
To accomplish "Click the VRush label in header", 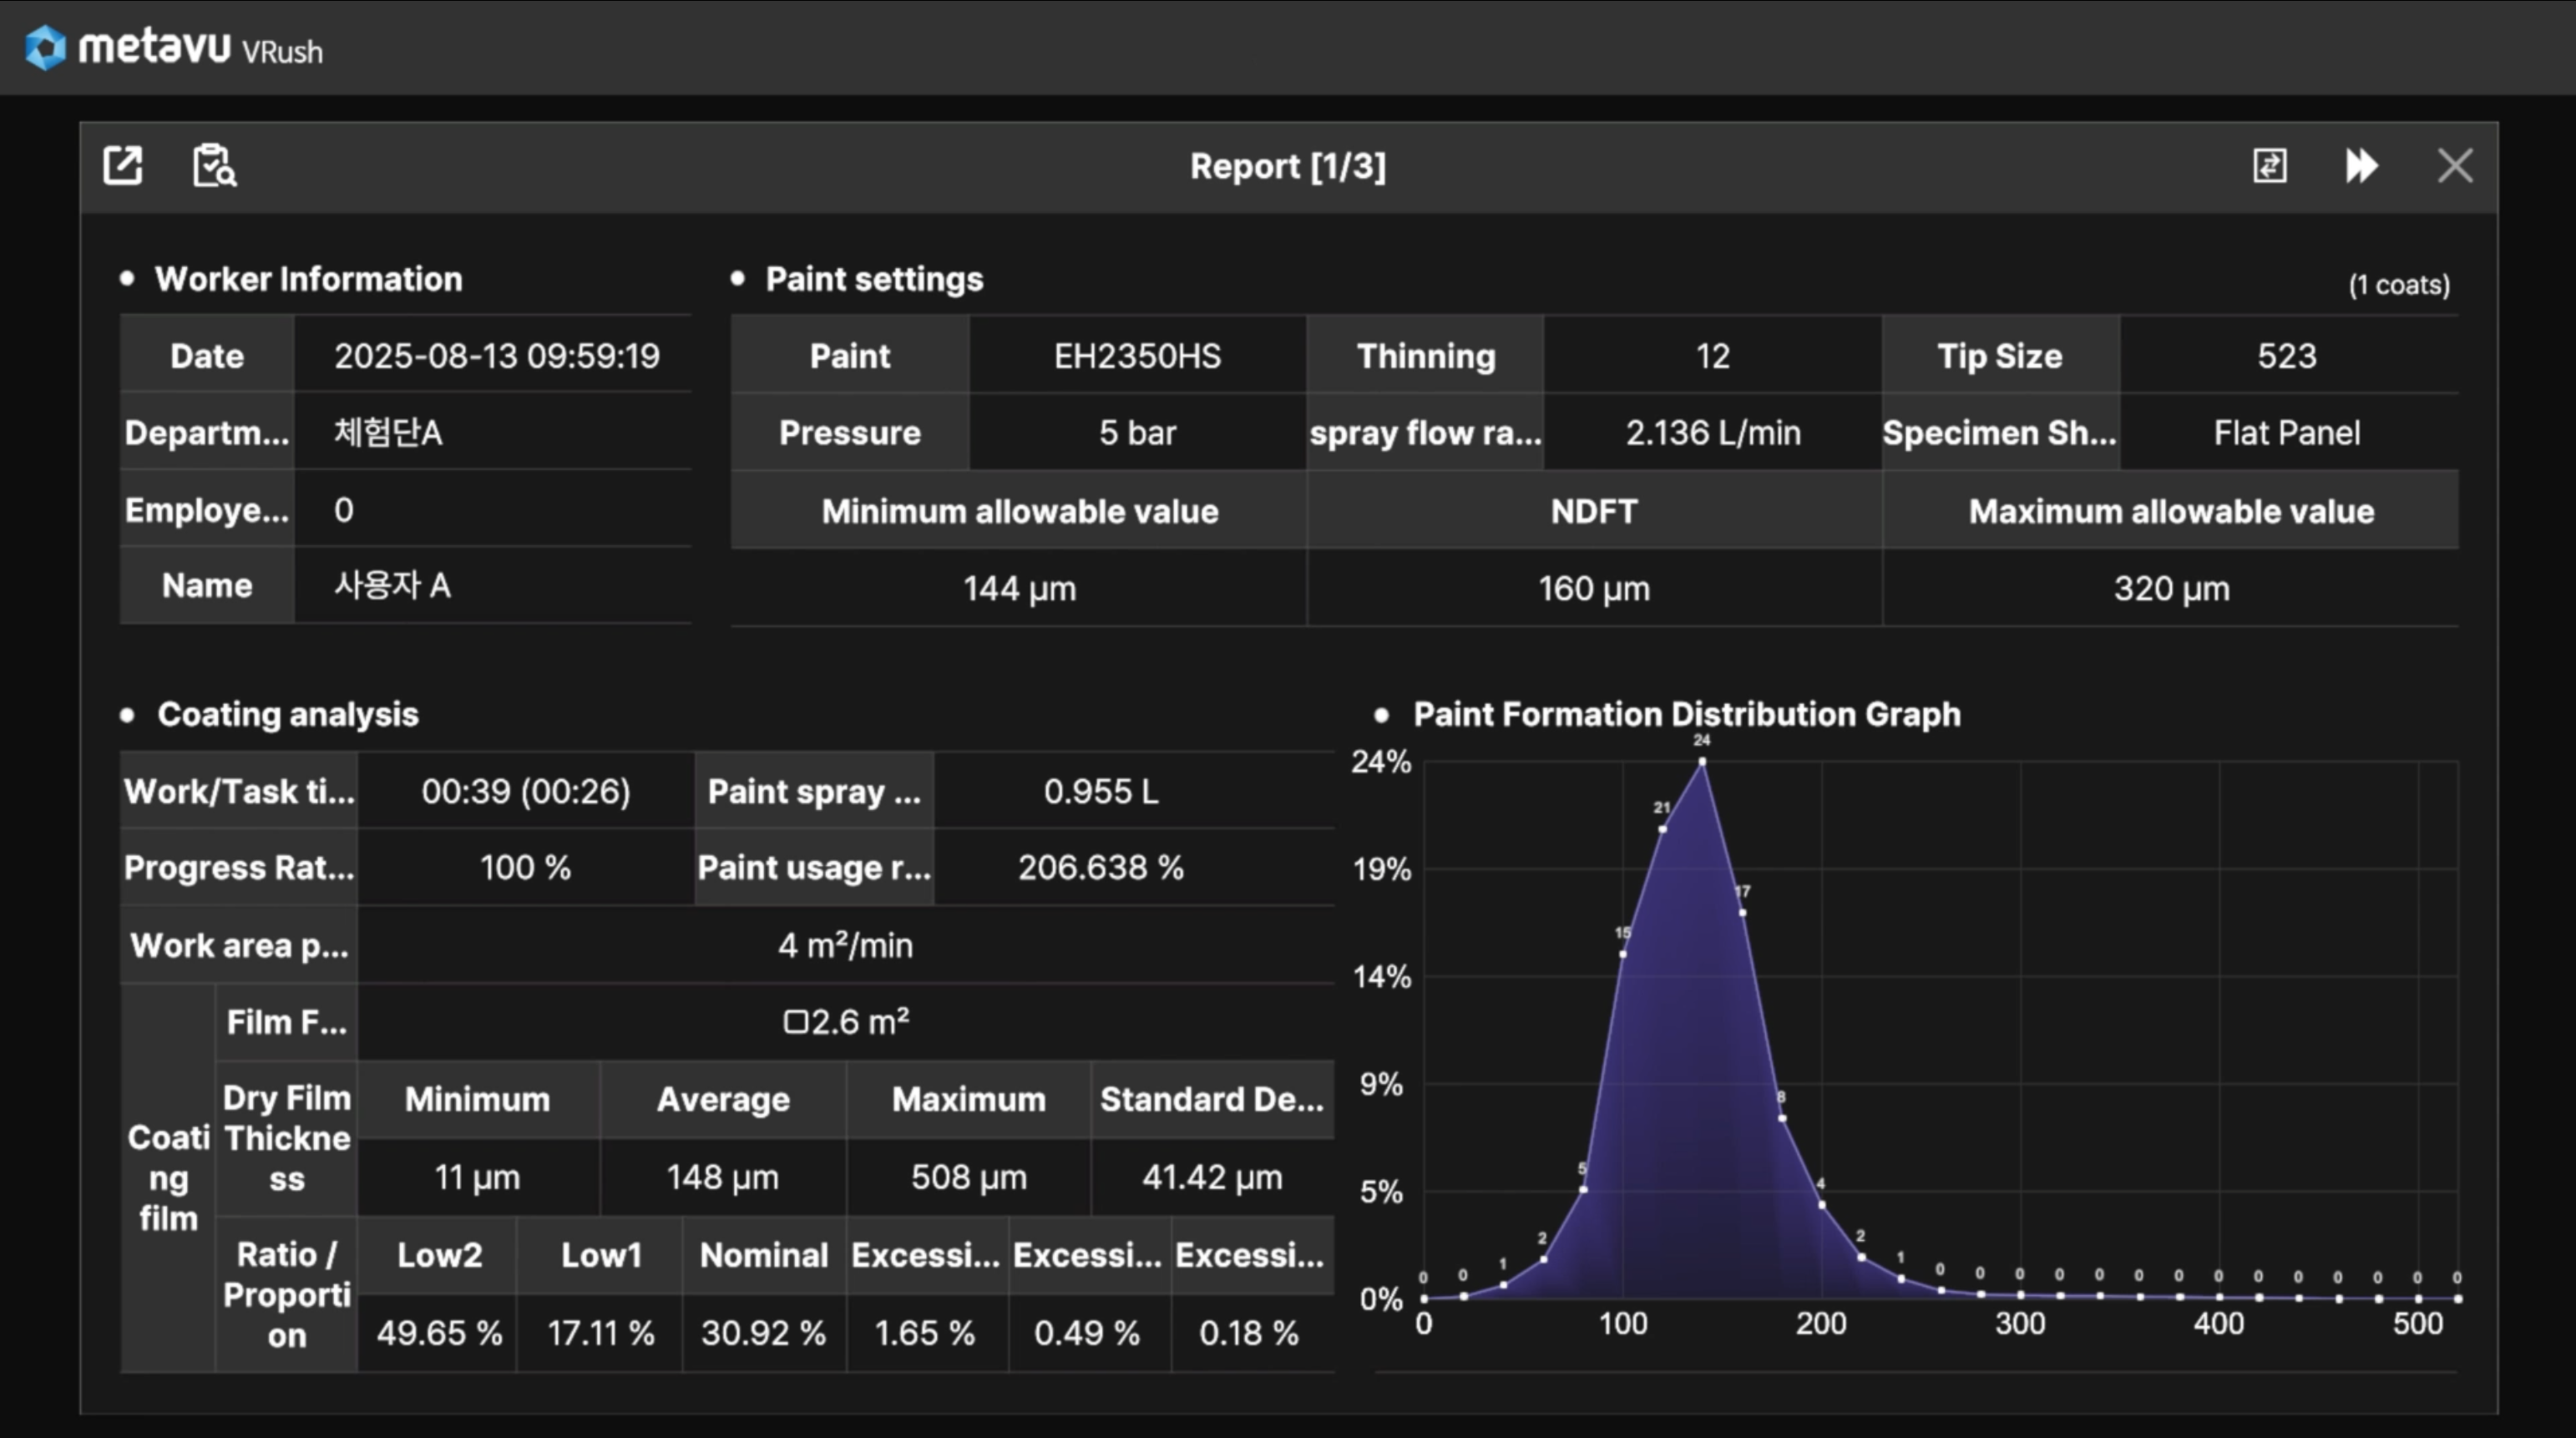I will 282,52.
